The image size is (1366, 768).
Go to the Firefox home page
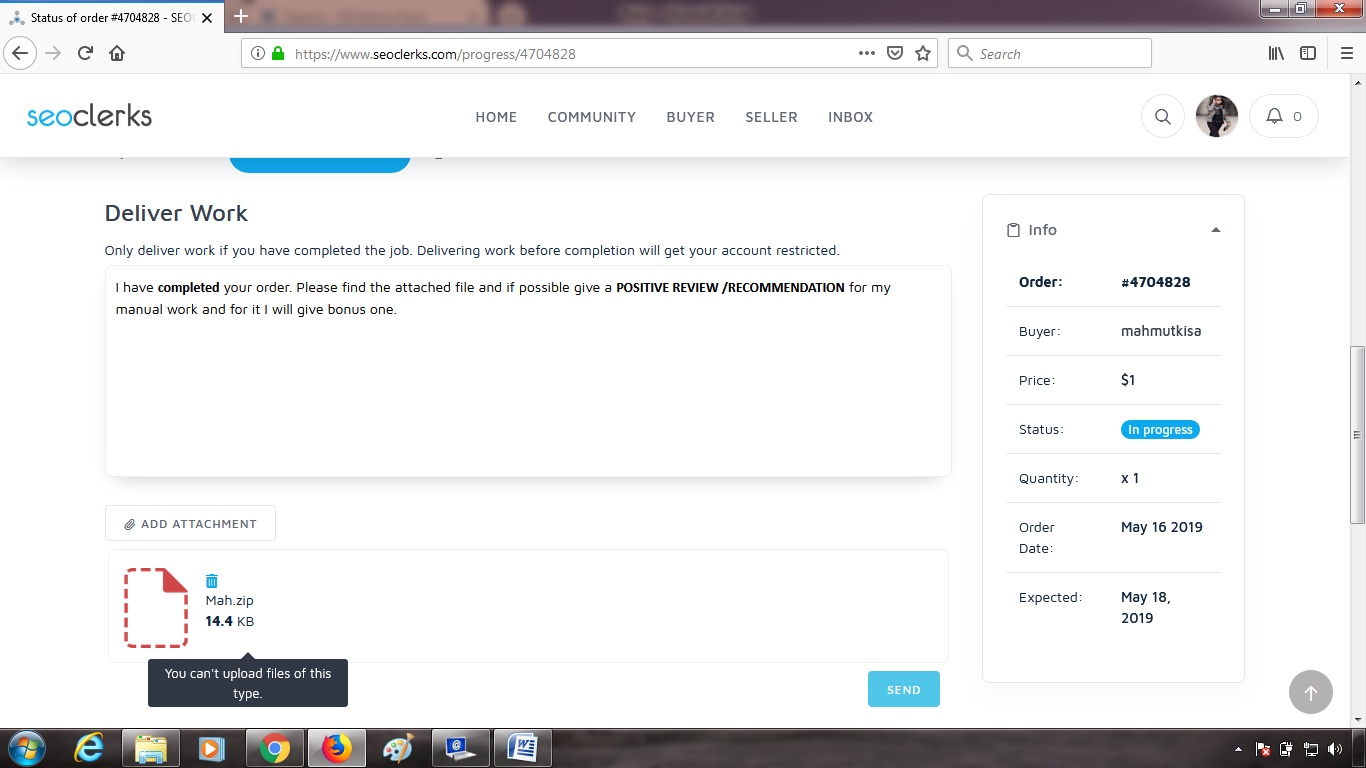tap(117, 53)
